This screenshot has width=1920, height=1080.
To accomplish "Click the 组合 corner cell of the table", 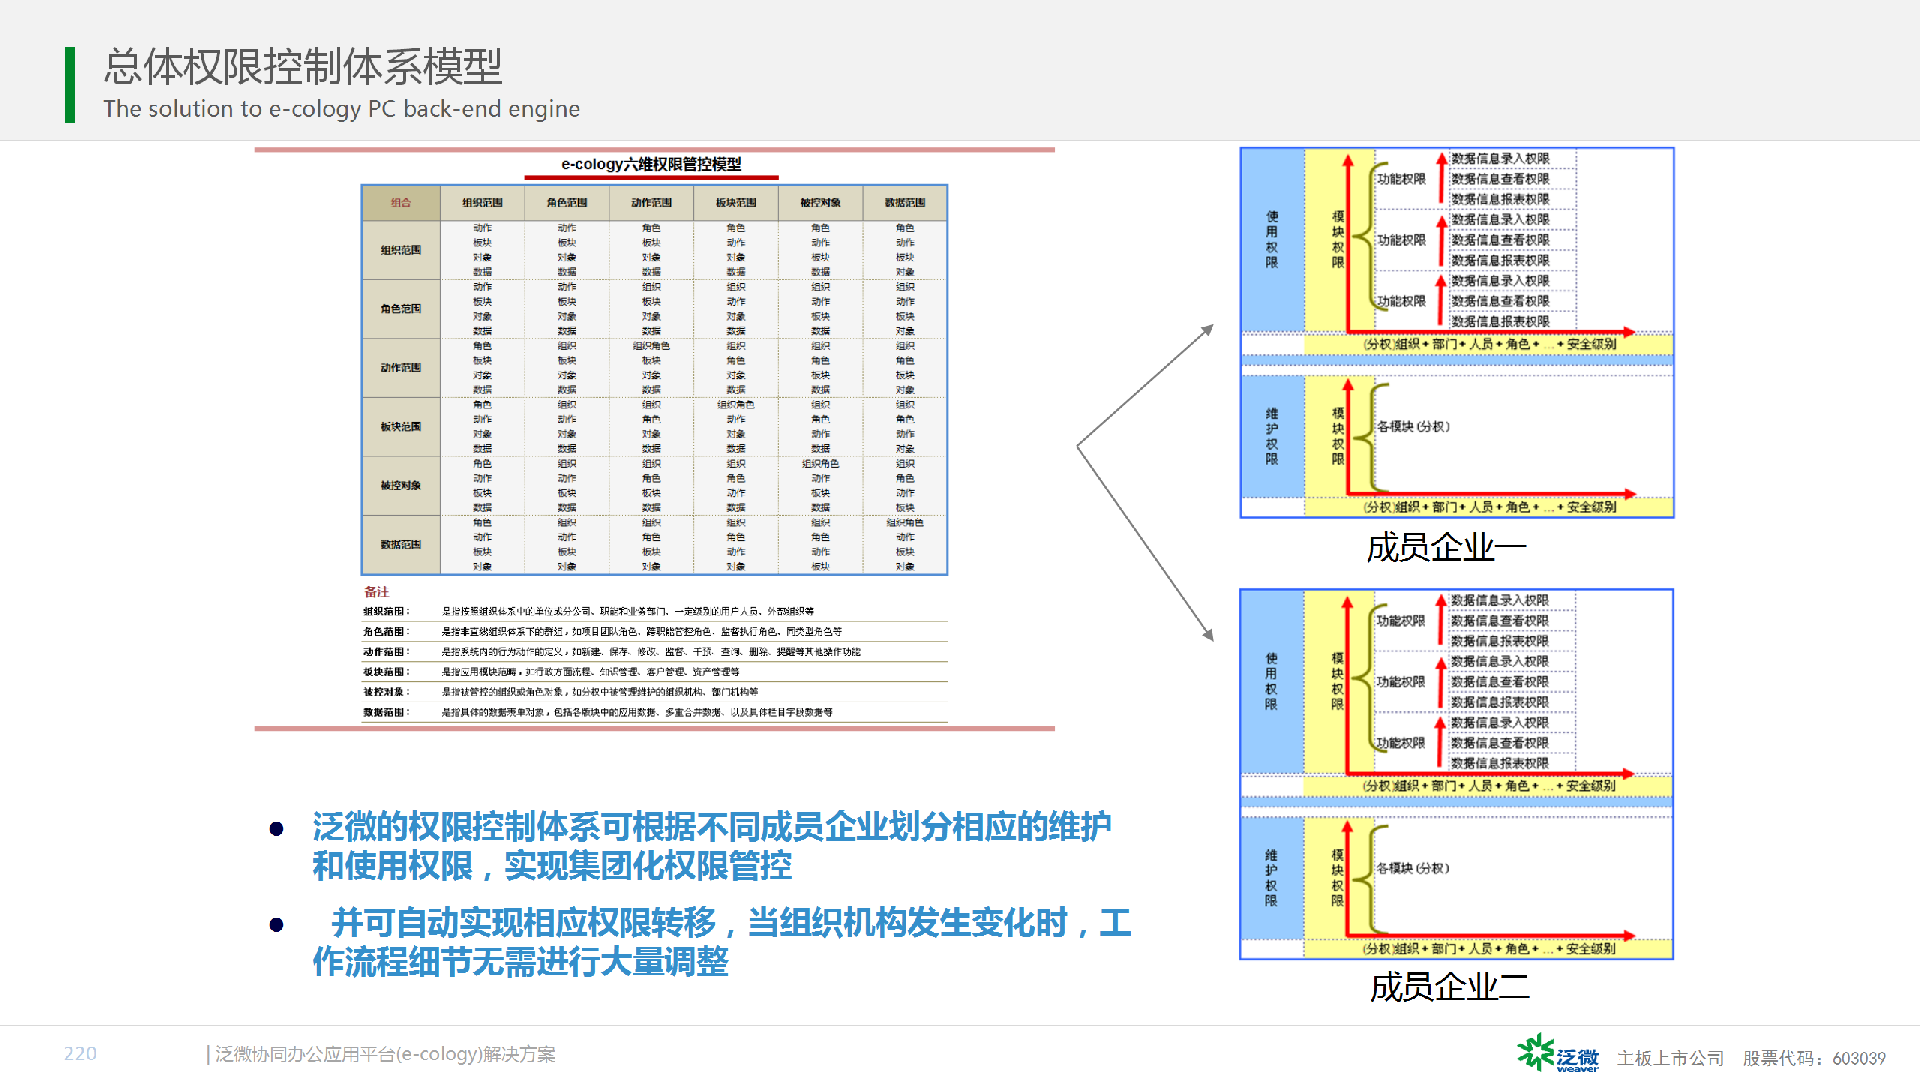I will [x=401, y=202].
